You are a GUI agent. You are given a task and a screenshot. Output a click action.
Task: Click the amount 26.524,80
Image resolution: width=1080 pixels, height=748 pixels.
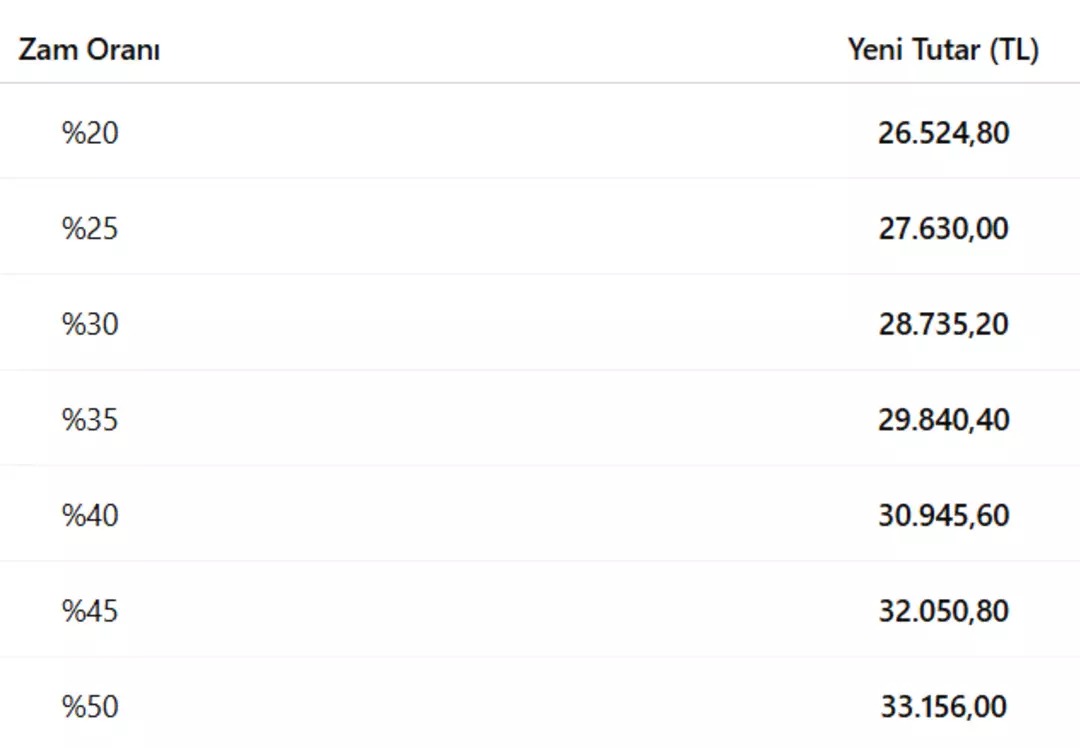tap(943, 132)
